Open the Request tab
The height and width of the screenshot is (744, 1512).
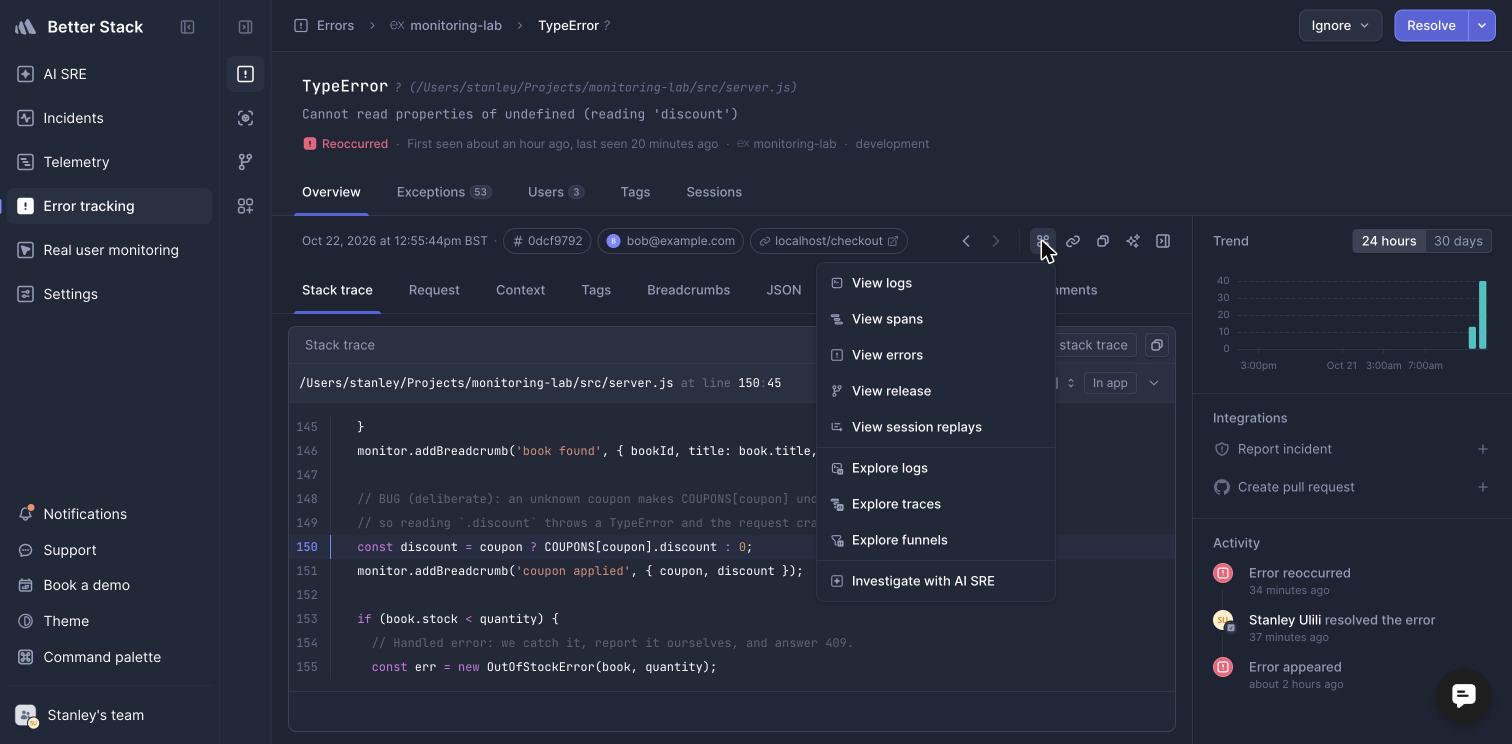(x=434, y=290)
